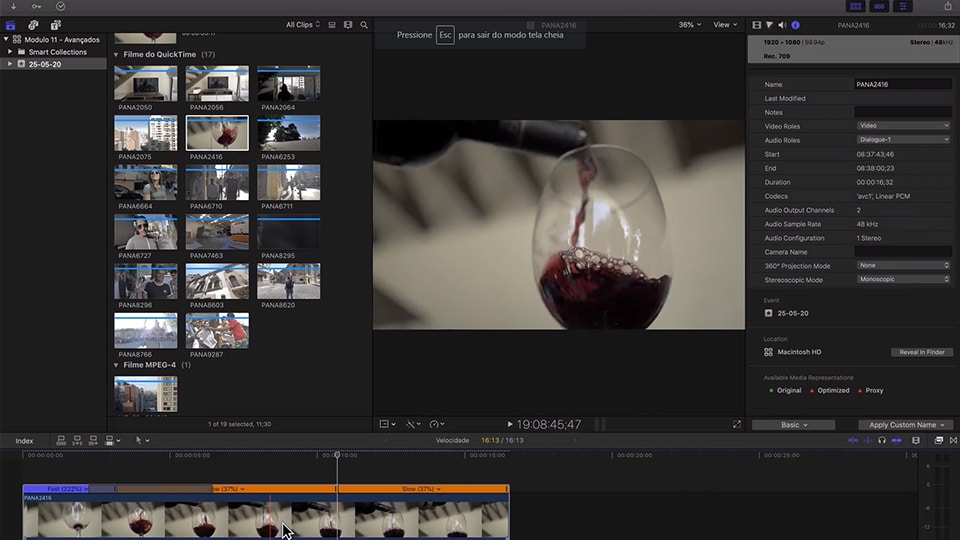Toggle the Inspector panel visibility button

point(903,6)
